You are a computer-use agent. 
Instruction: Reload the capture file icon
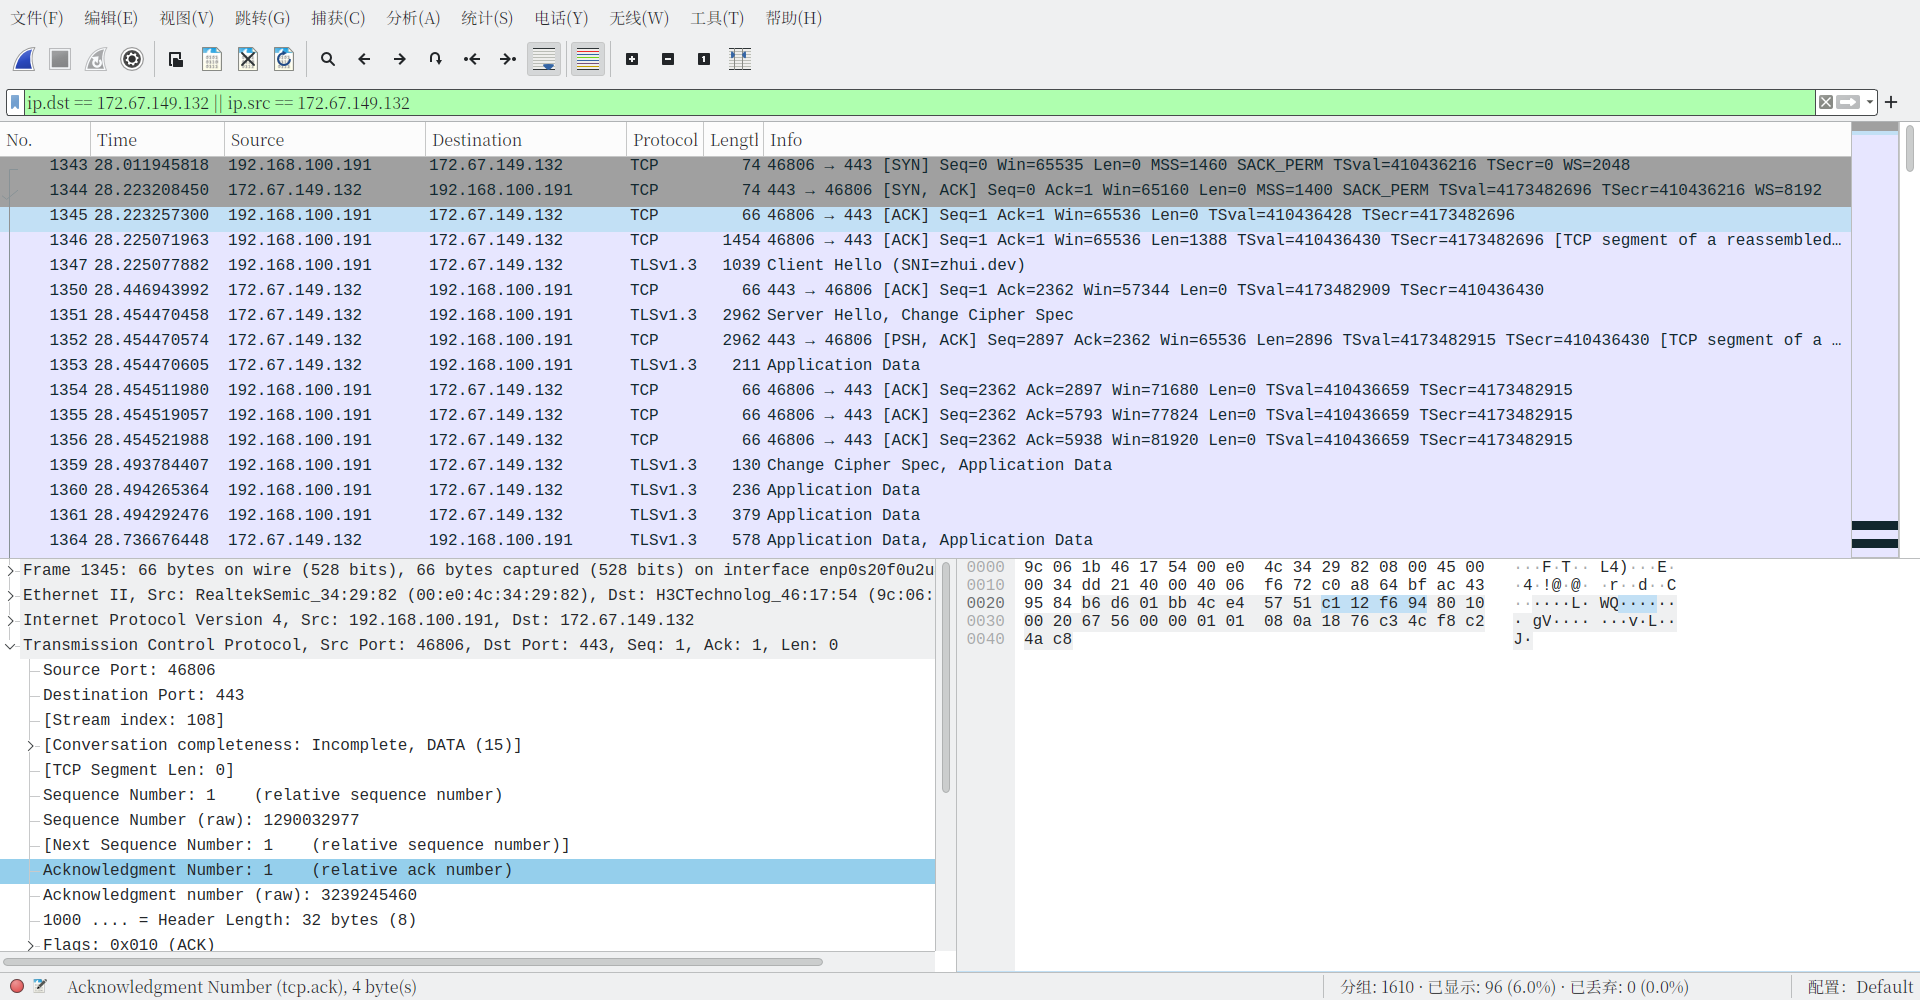pyautogui.click(x=284, y=60)
